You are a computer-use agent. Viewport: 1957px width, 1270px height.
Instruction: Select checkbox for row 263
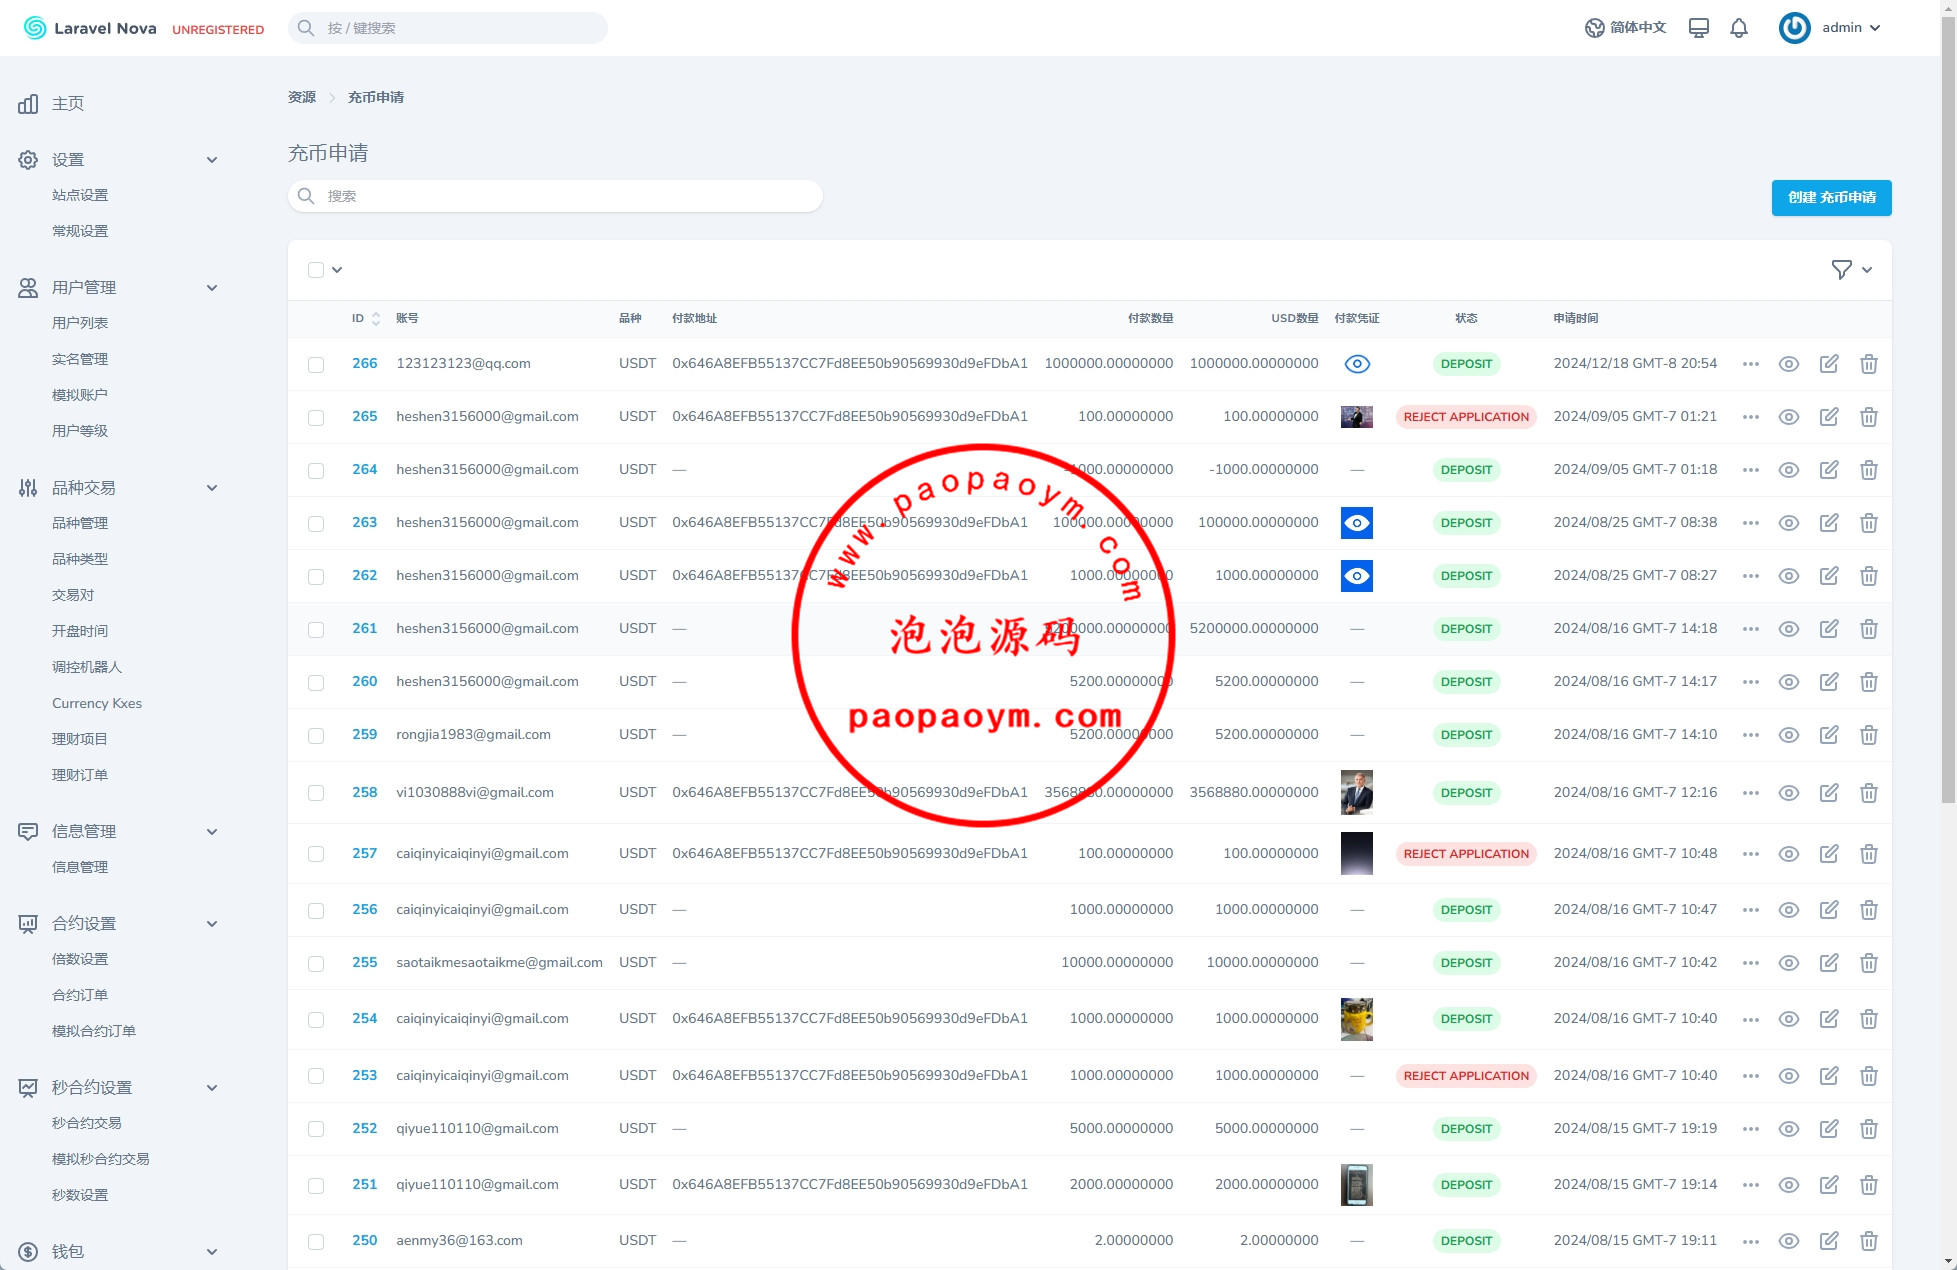tap(316, 524)
